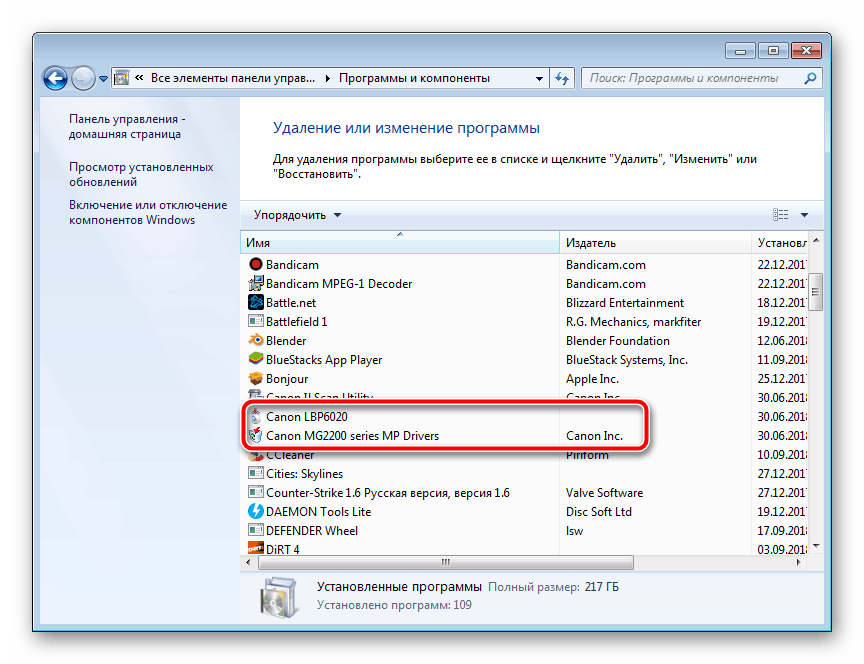Click the Cities: Skylines program icon
864x664 pixels.
(x=256, y=473)
